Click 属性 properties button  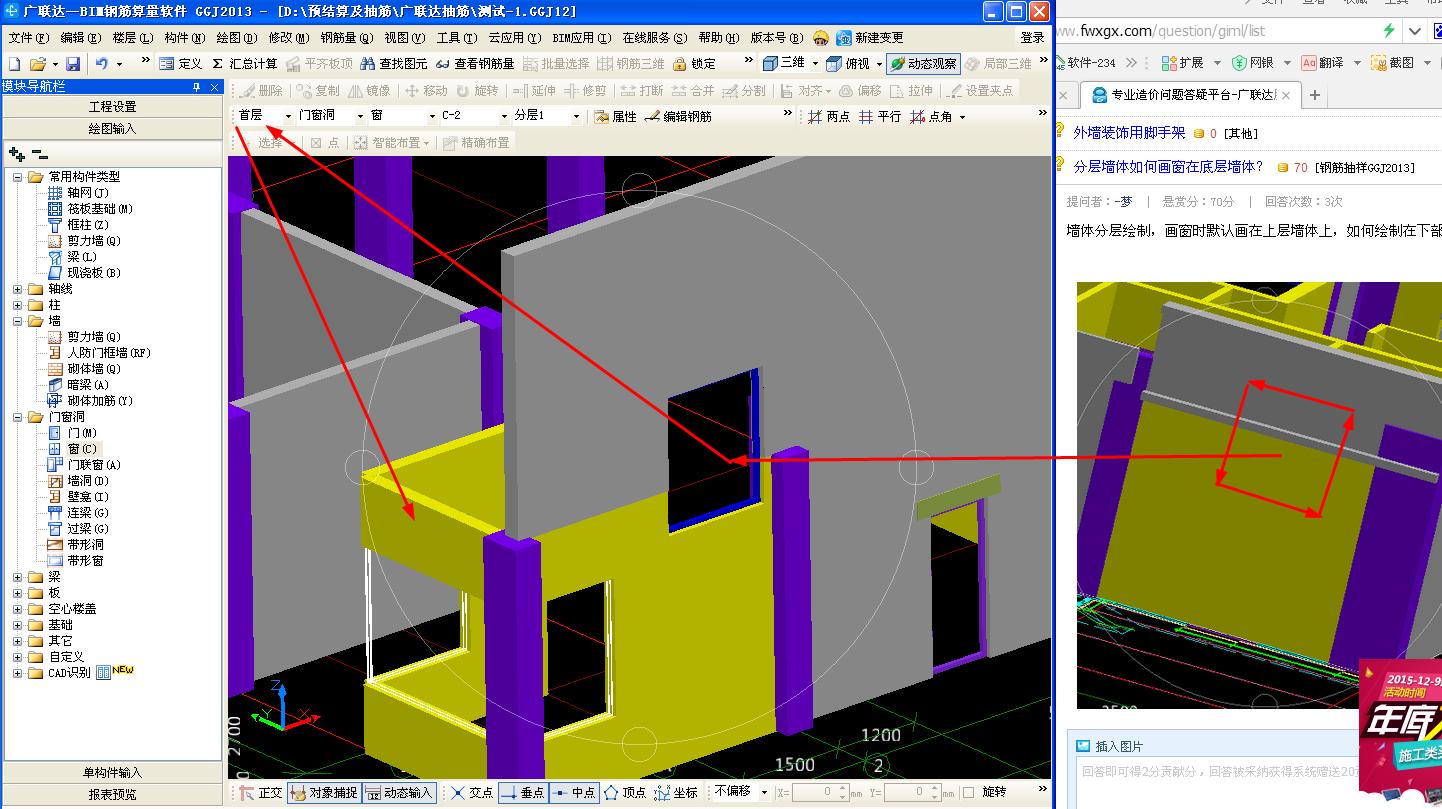[x=615, y=117]
